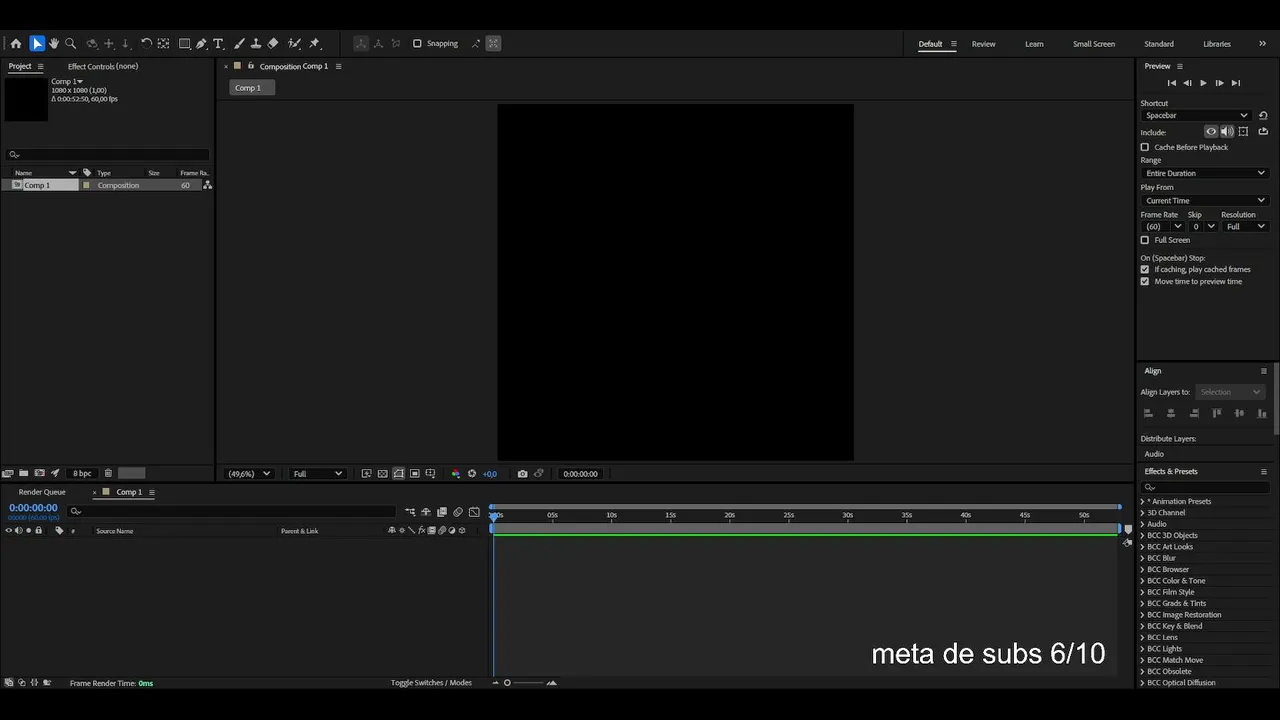
Task: Select the Eraser tool
Action: pyautogui.click(x=273, y=43)
